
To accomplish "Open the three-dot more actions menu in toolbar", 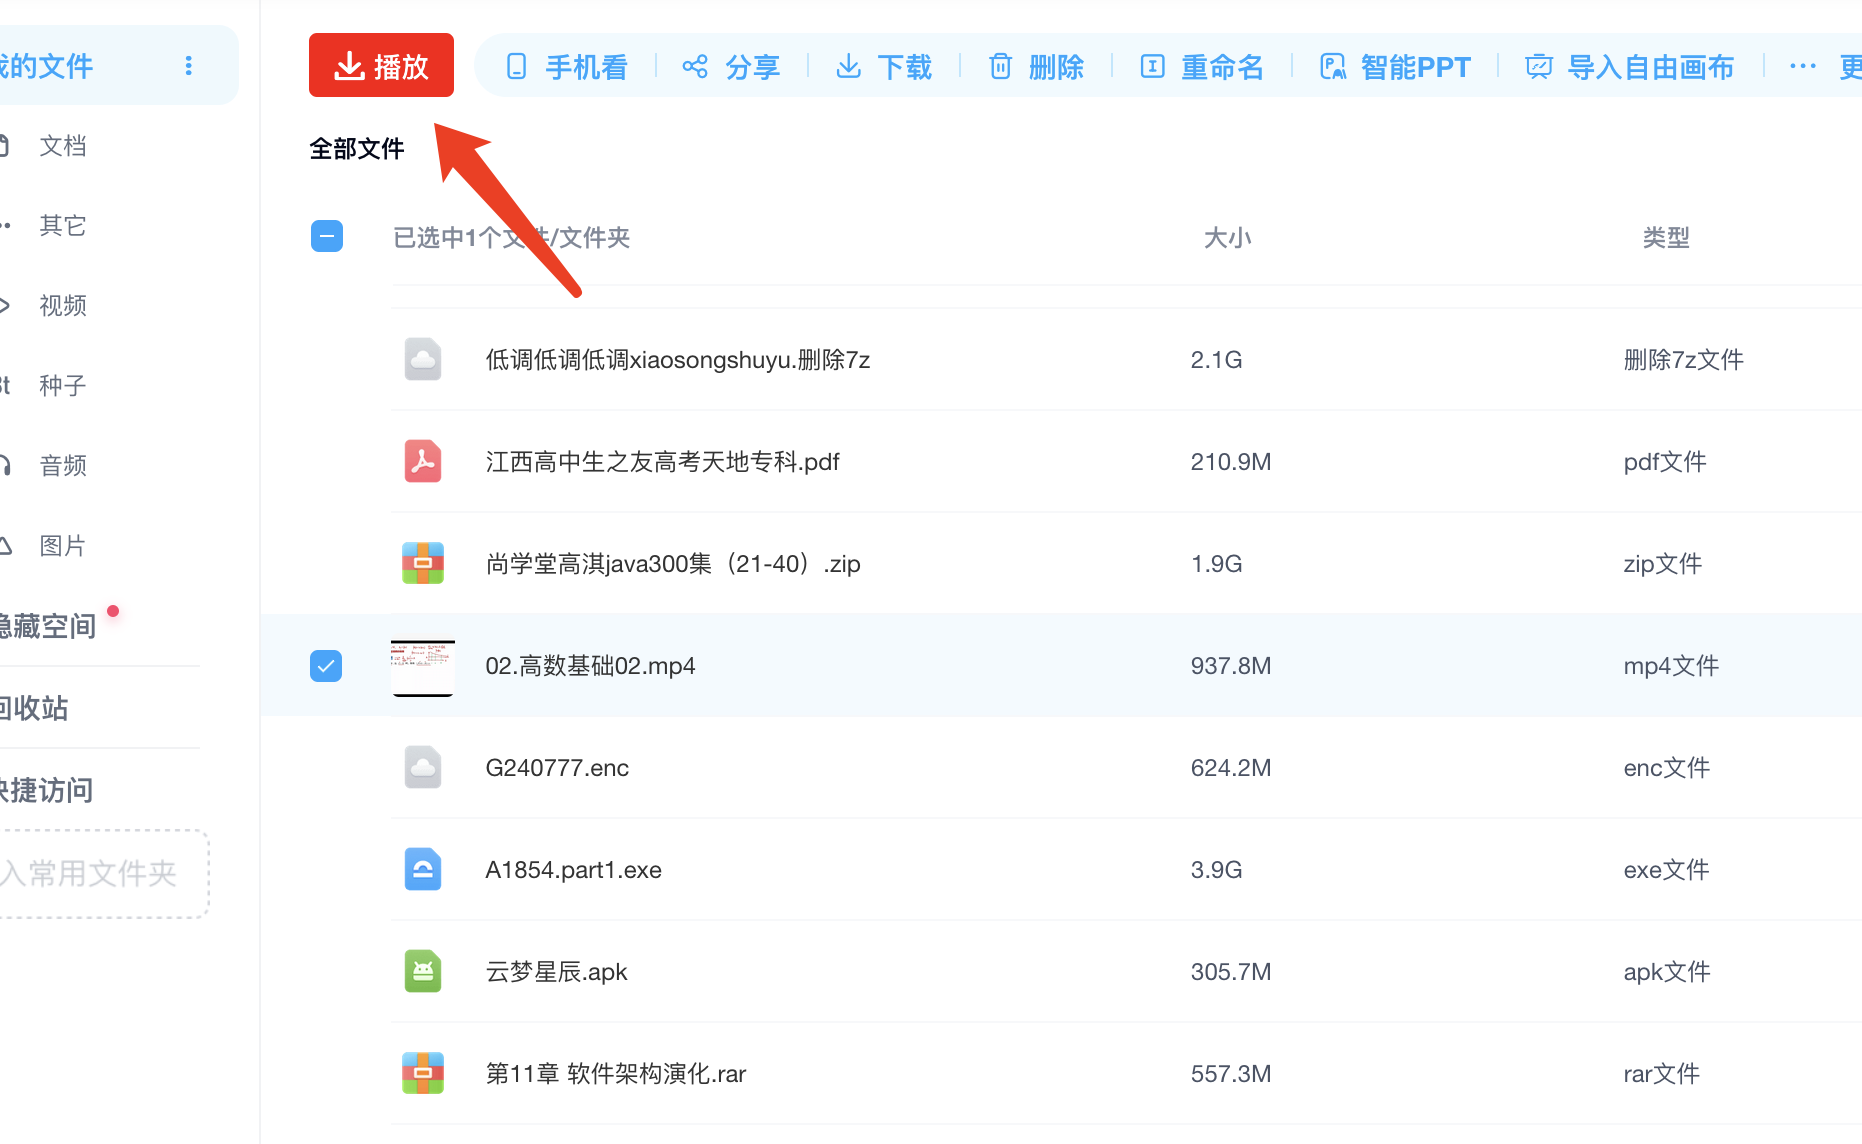I will click(1802, 67).
